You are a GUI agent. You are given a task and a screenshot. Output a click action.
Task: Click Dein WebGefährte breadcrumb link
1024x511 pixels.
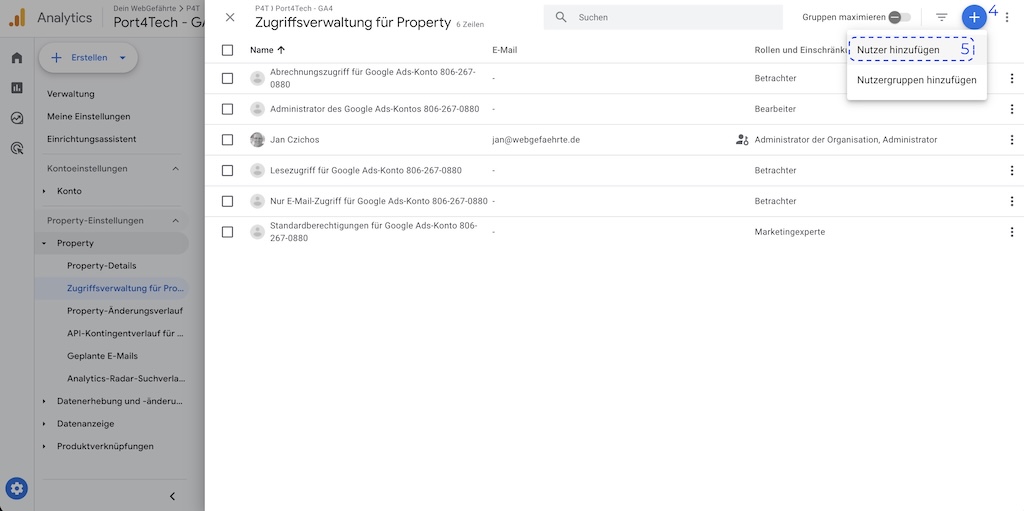144,7
